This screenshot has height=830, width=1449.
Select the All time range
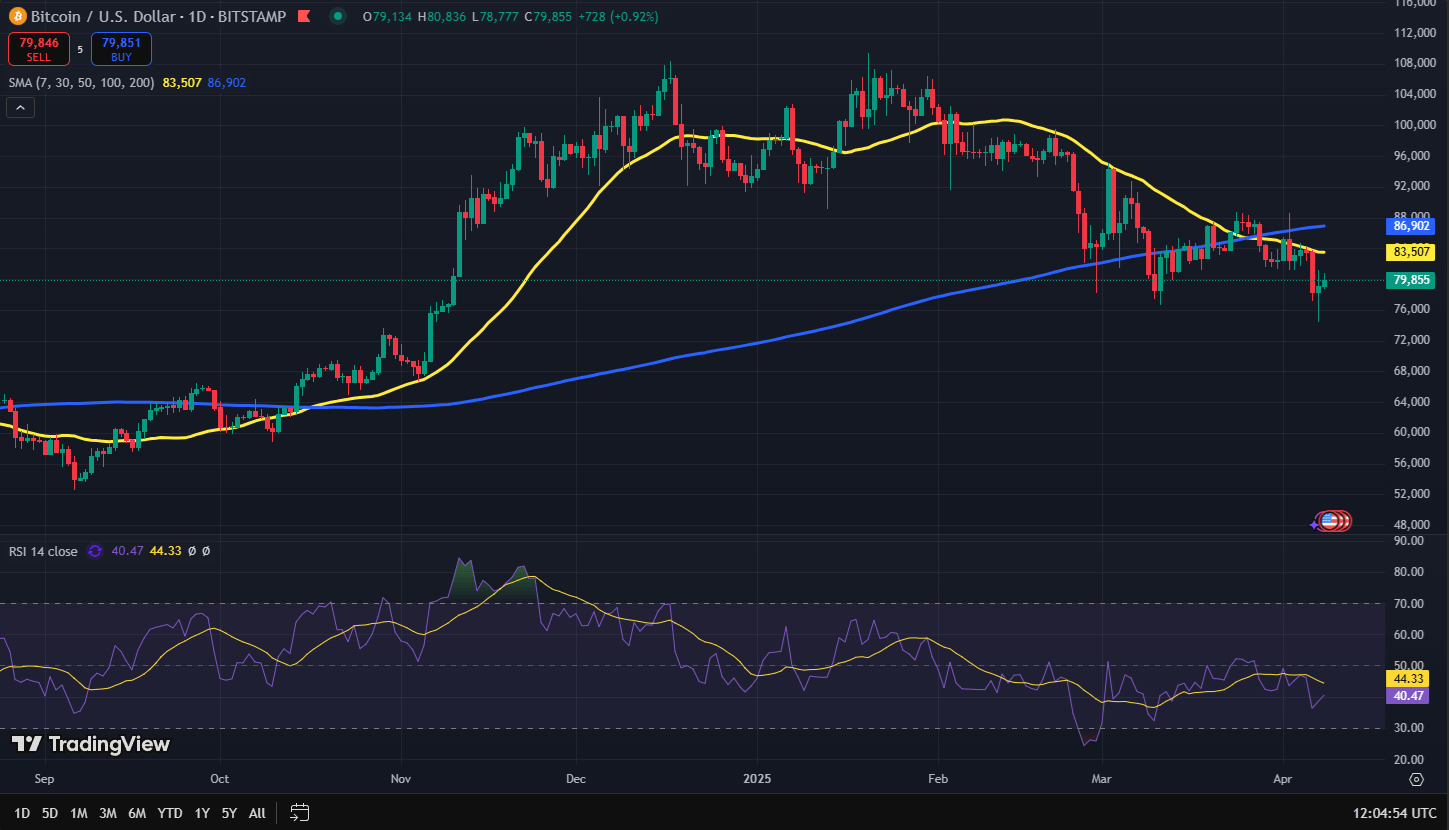257,813
